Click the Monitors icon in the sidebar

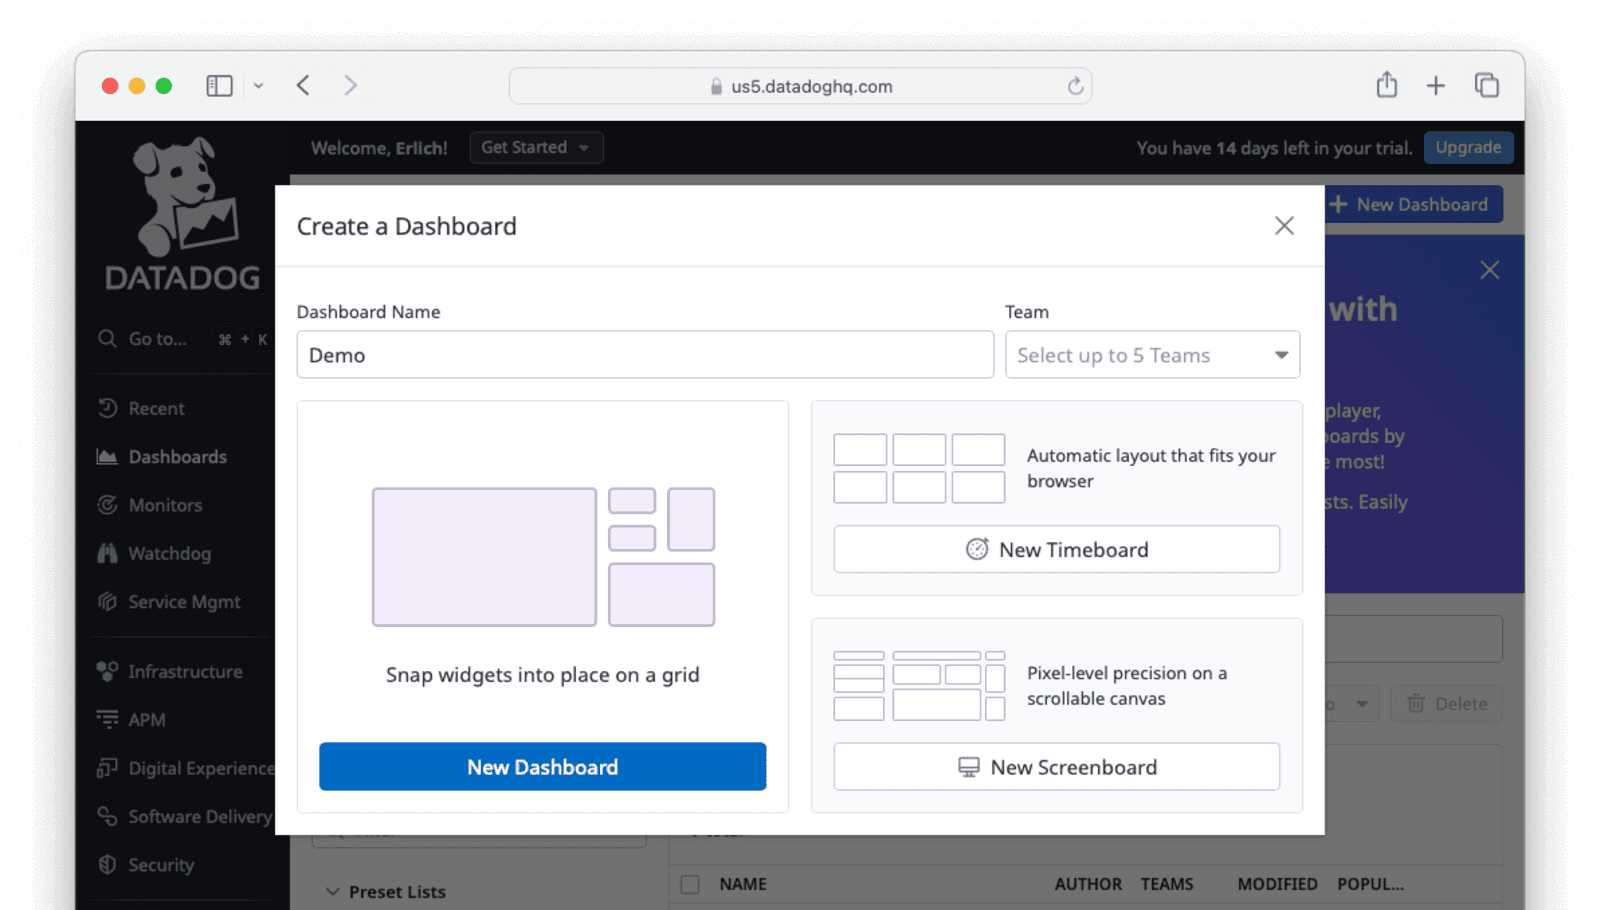click(x=107, y=505)
